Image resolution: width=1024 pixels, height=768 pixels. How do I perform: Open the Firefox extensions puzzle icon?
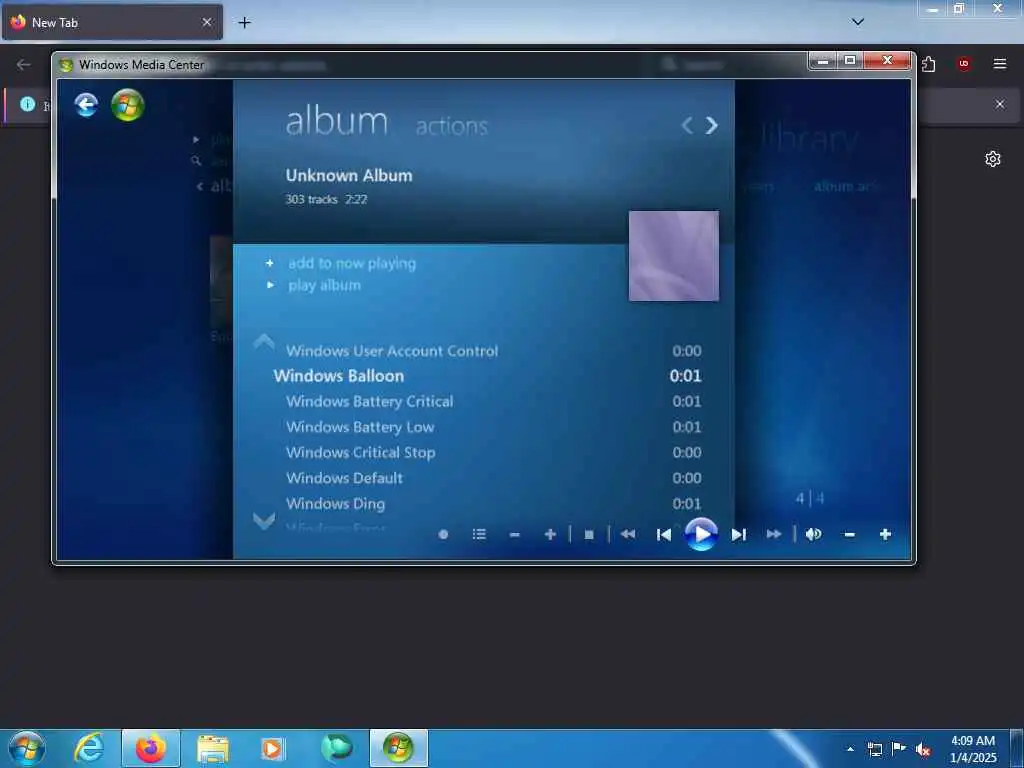point(929,64)
